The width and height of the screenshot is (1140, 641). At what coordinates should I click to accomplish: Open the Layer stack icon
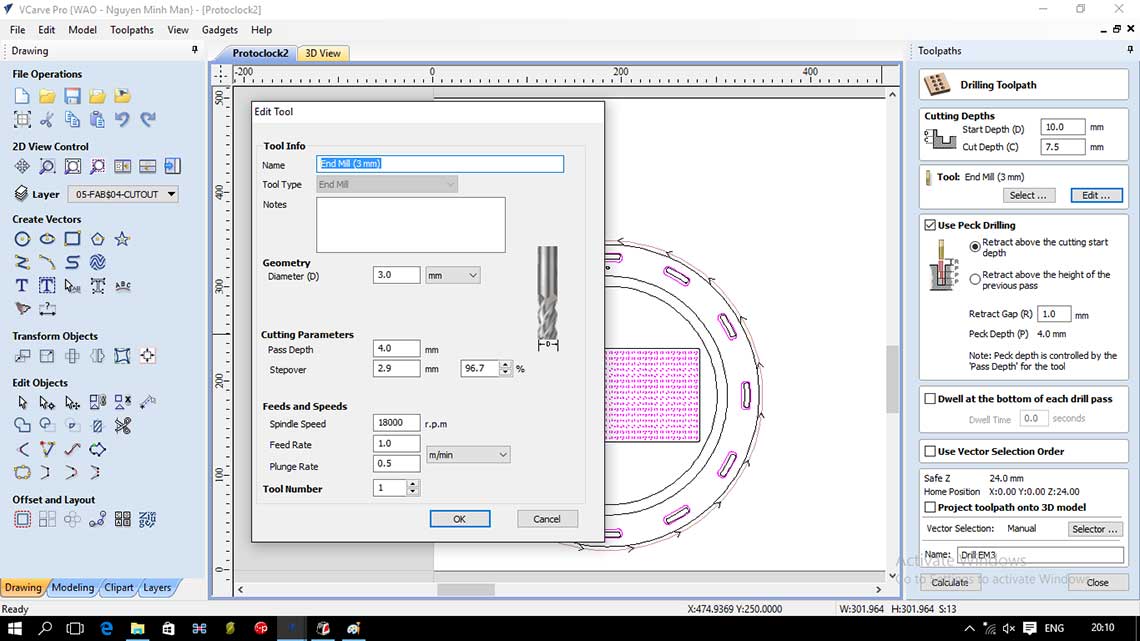(x=21, y=194)
